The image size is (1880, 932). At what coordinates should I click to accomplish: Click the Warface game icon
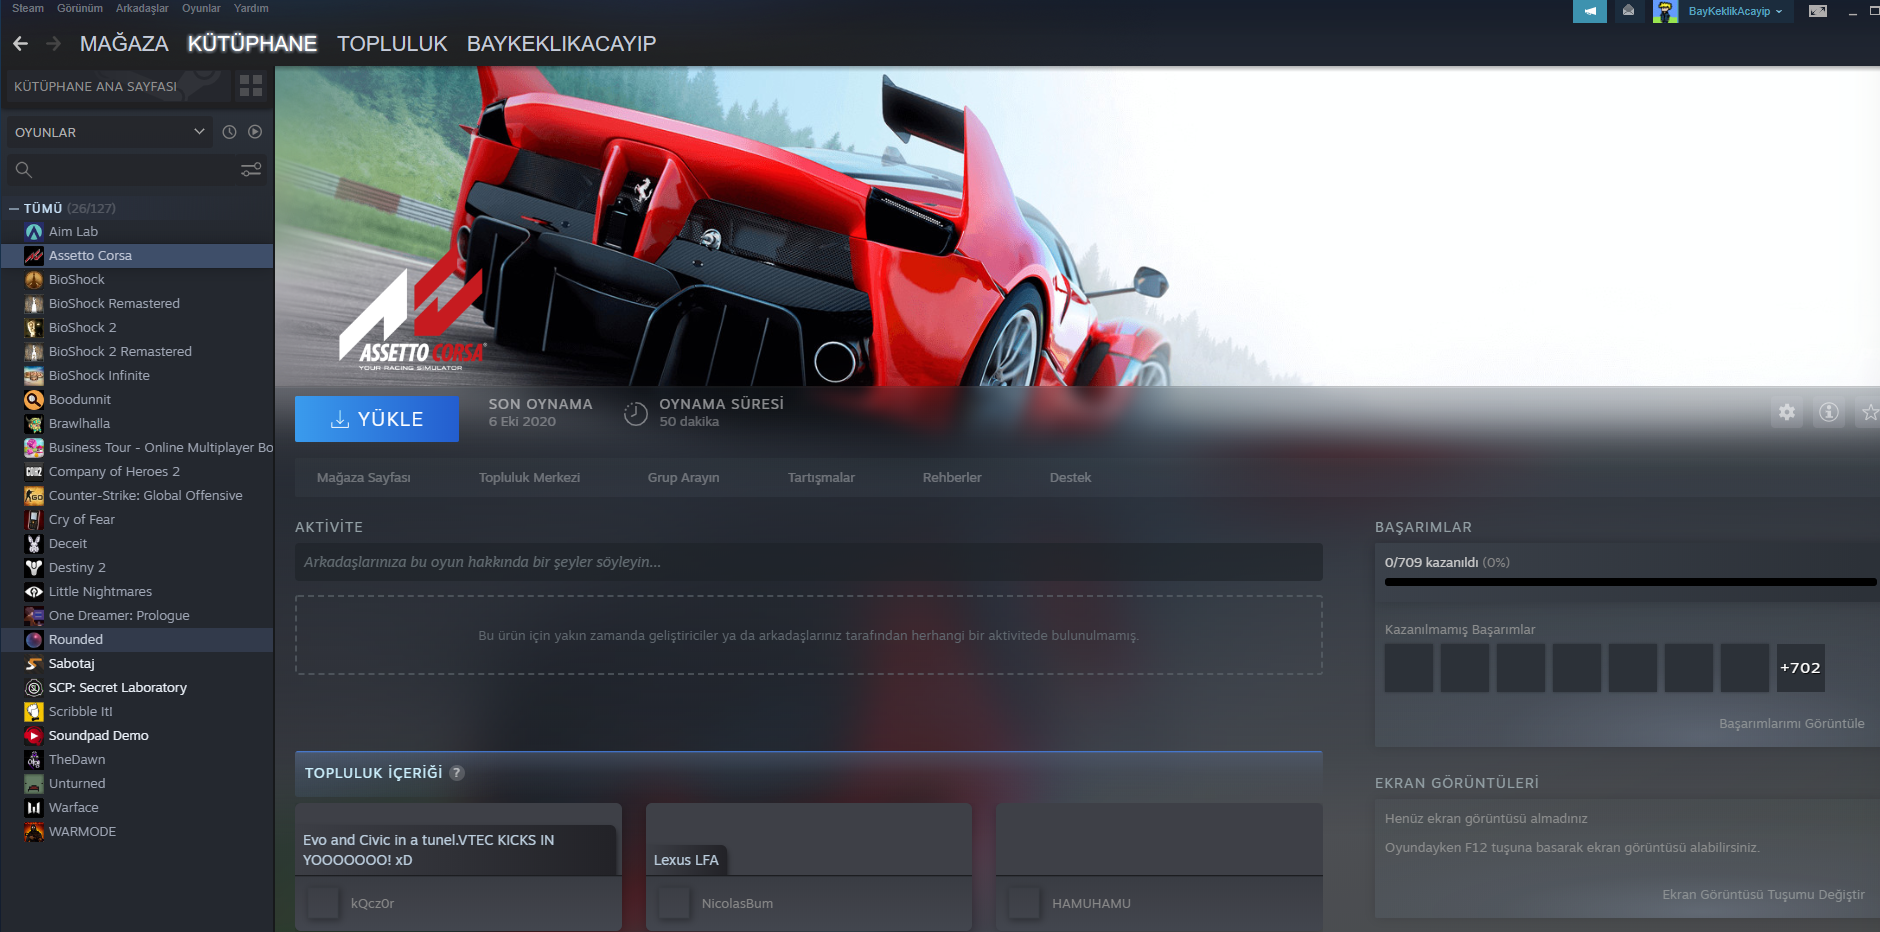[x=34, y=808]
